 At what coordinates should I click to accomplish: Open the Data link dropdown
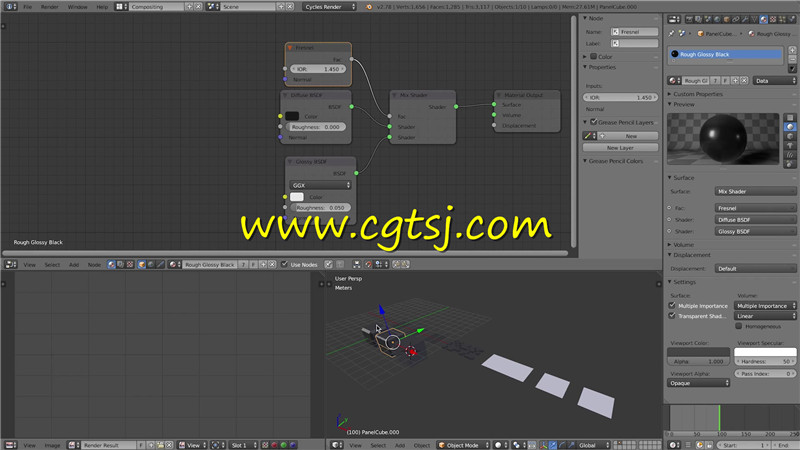click(774, 81)
